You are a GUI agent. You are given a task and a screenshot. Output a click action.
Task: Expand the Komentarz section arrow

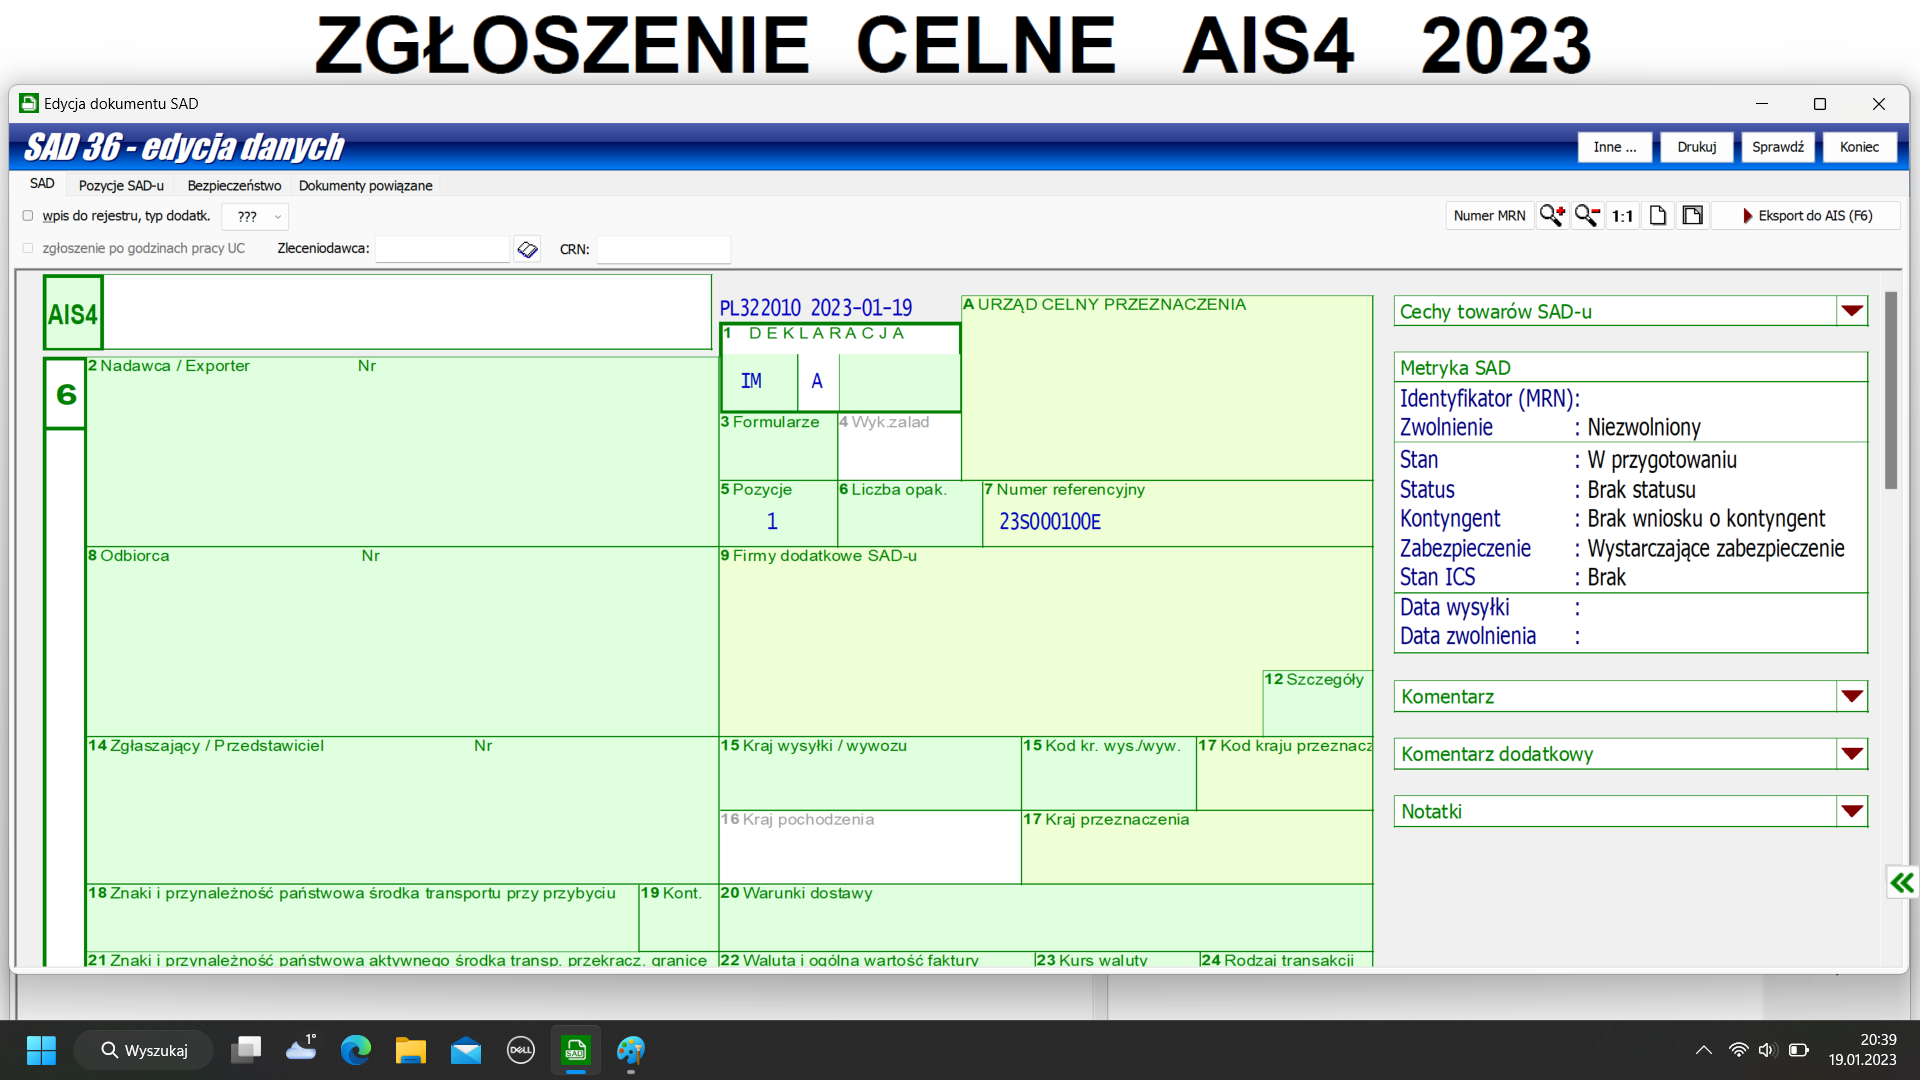tap(1851, 696)
